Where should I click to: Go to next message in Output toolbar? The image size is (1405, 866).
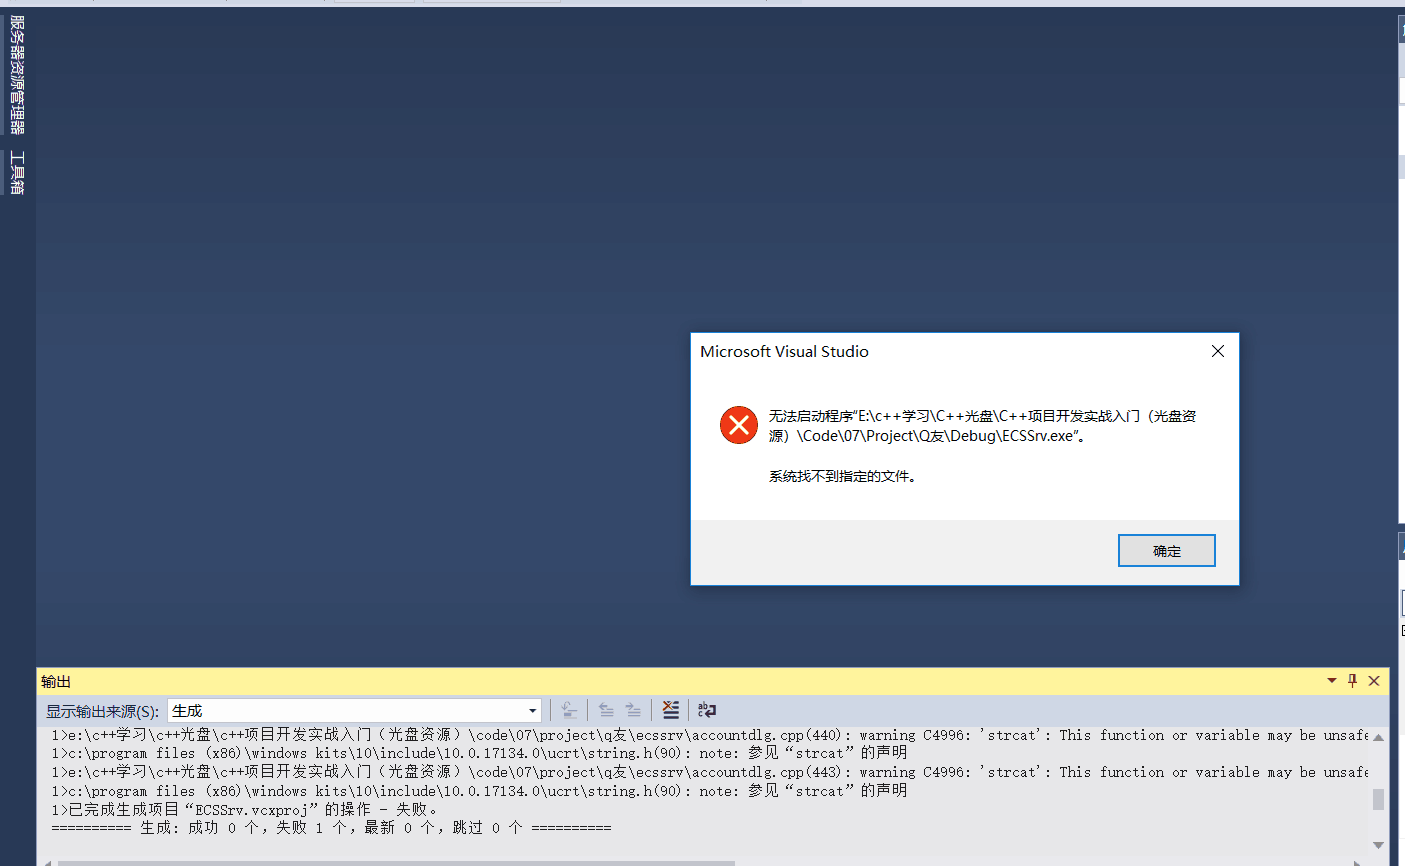633,710
